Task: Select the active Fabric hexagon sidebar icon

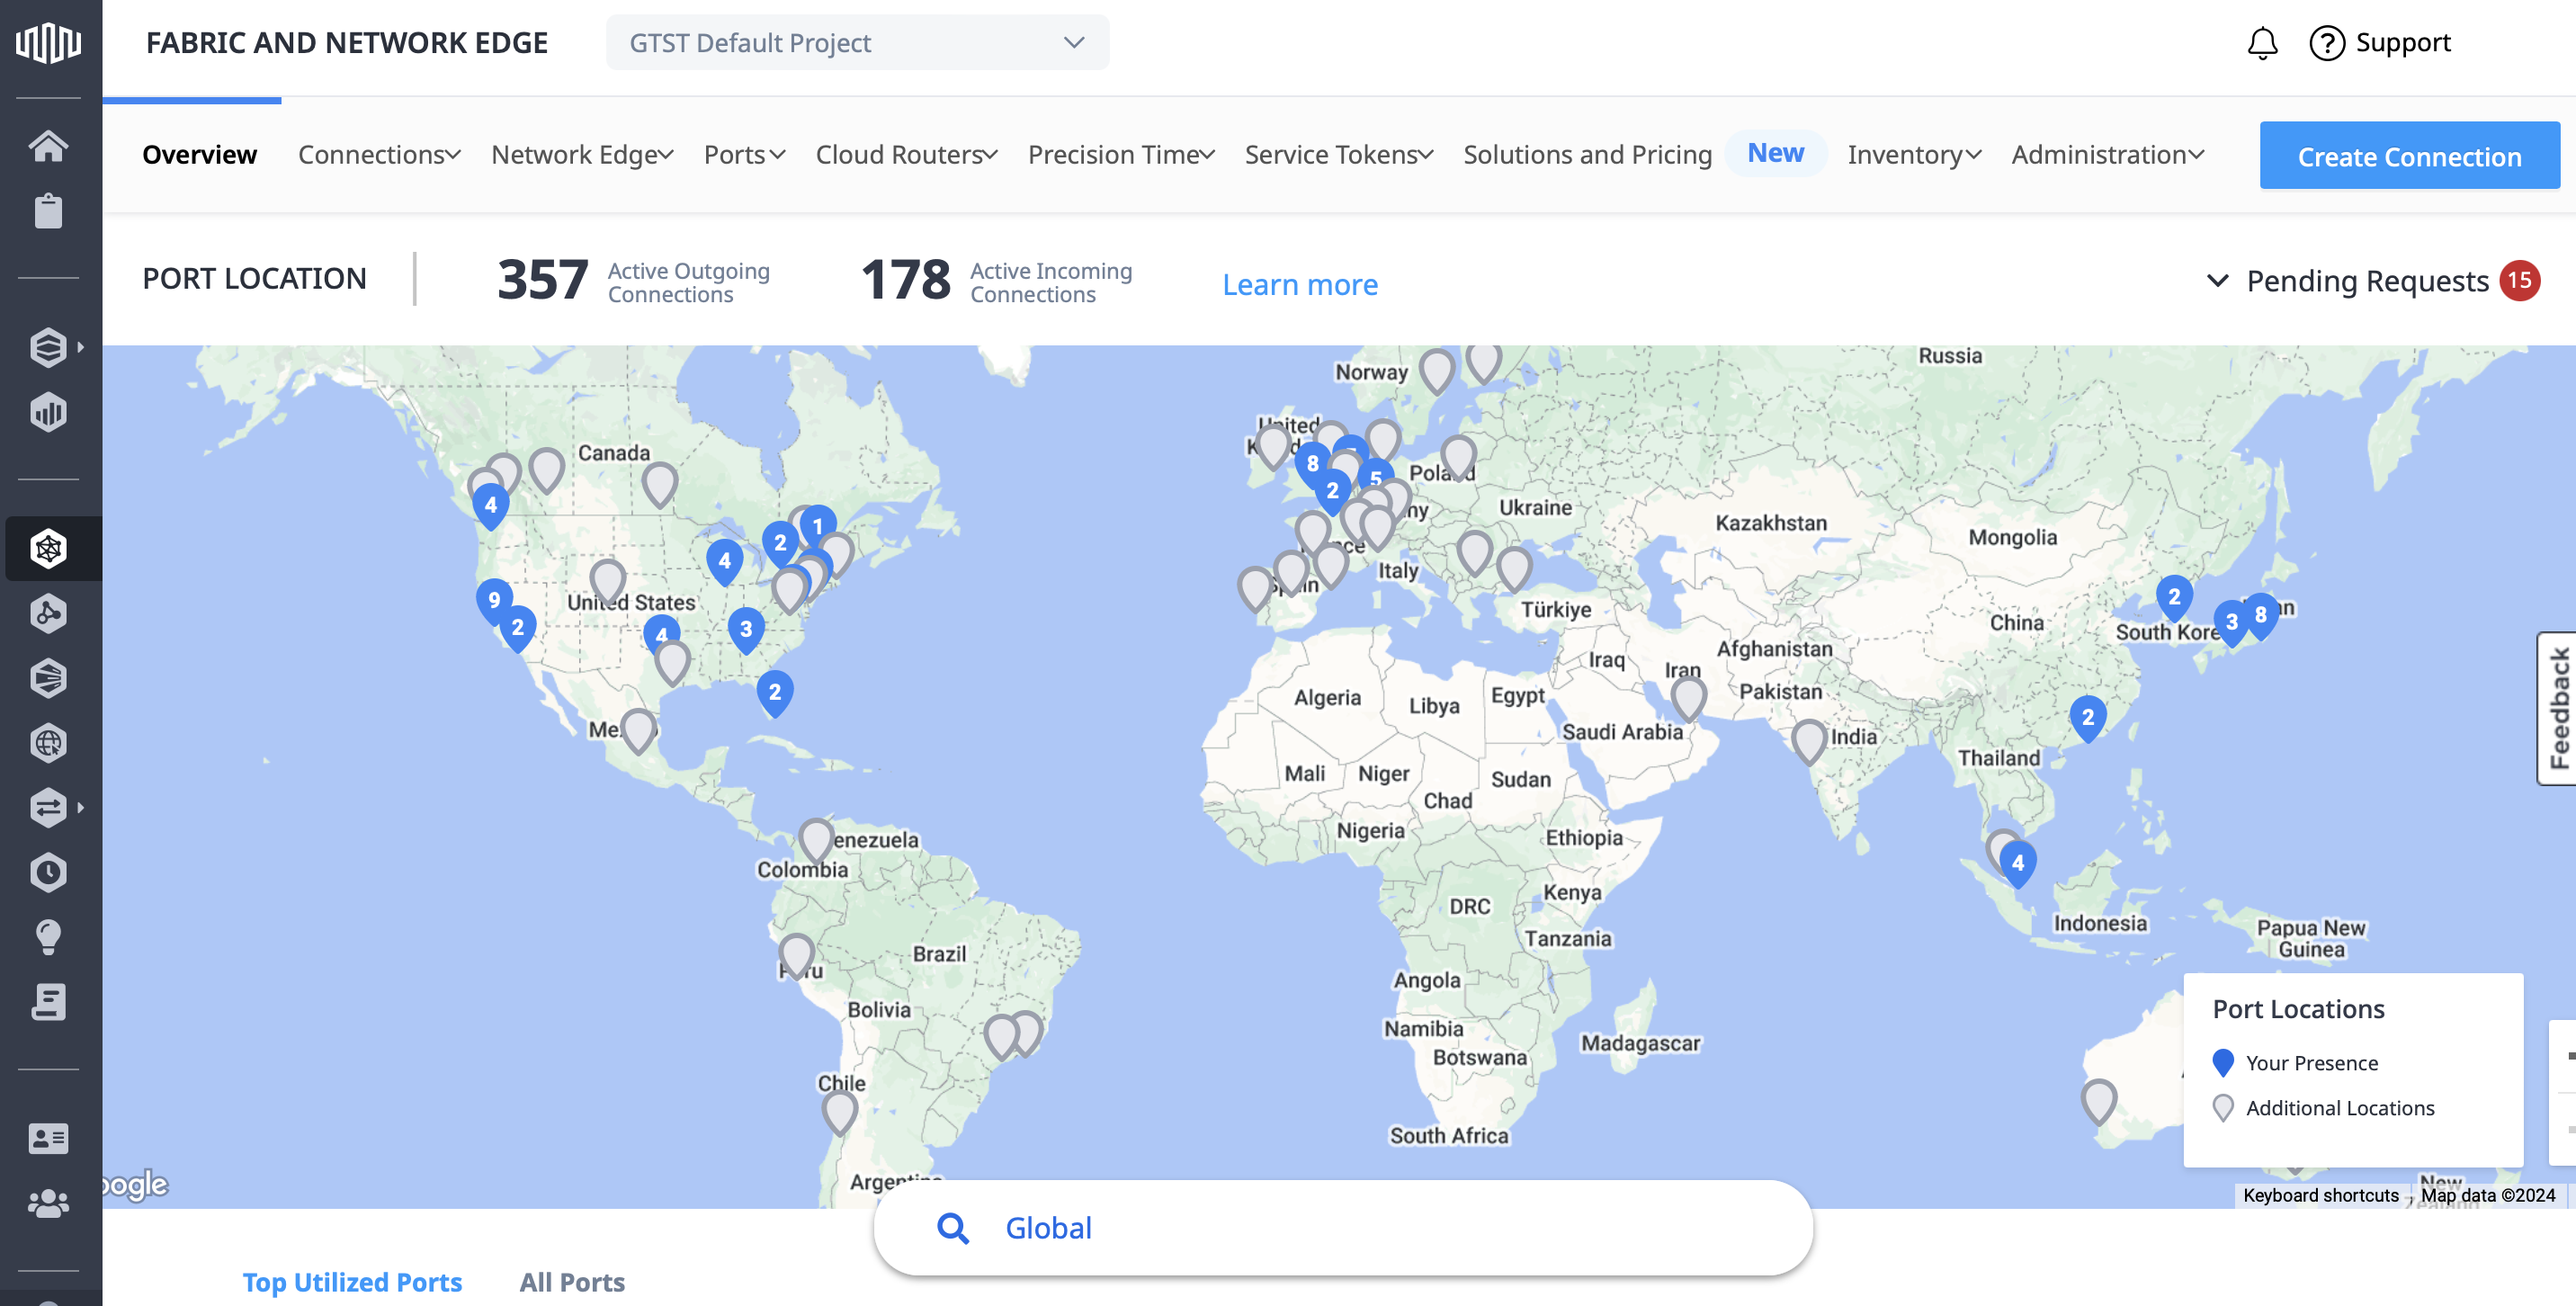Action: pyautogui.click(x=48, y=548)
